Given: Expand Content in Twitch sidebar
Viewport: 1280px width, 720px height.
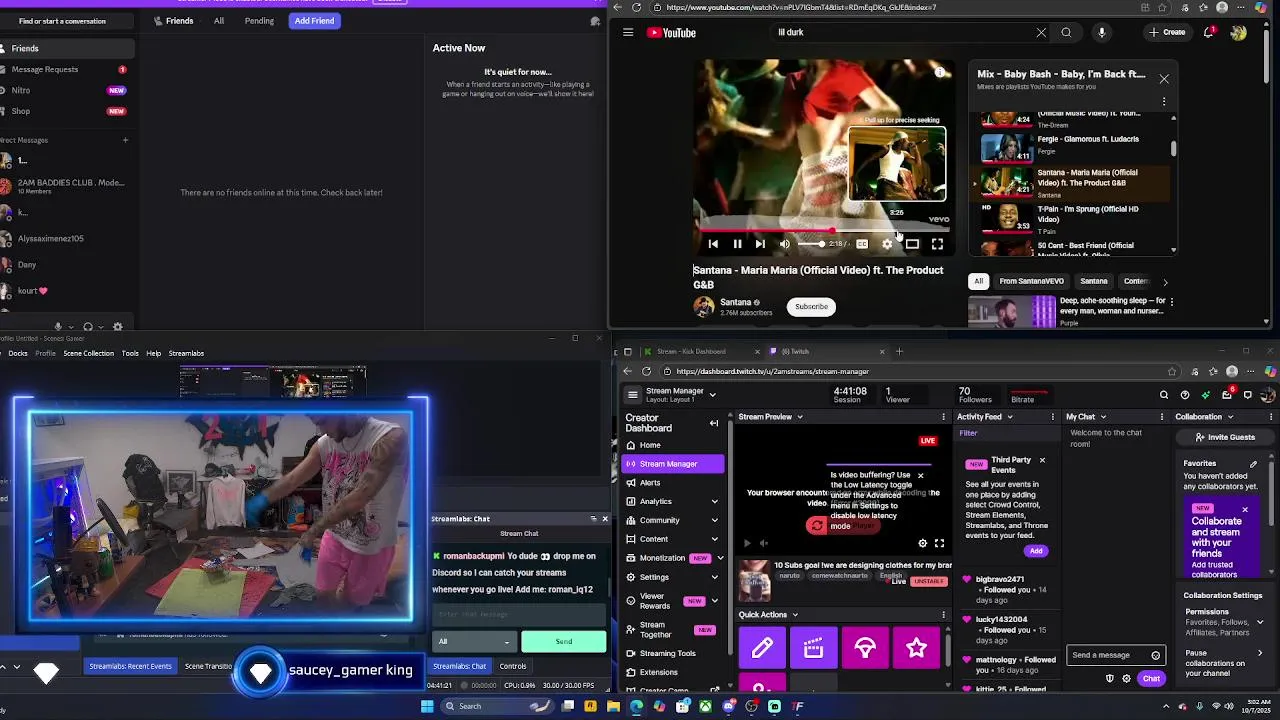Looking at the screenshot, I should click(714, 539).
